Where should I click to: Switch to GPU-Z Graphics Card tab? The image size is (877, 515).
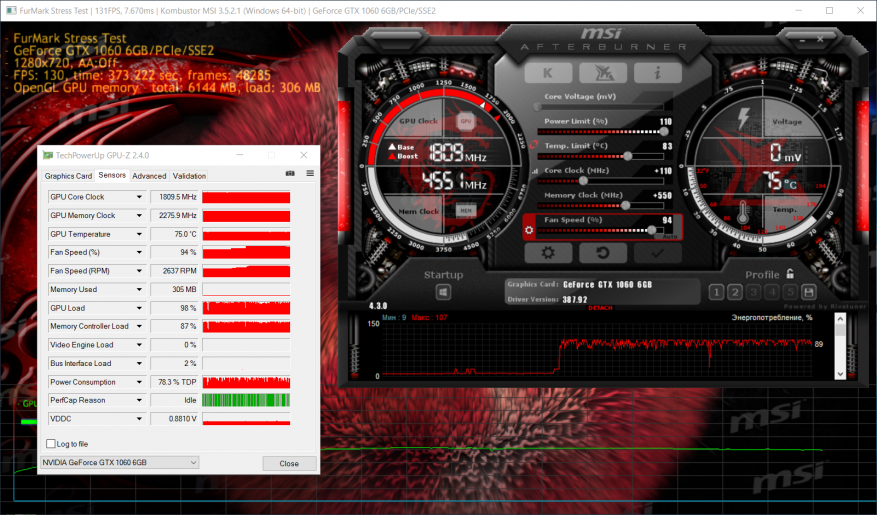pyautogui.click(x=68, y=176)
